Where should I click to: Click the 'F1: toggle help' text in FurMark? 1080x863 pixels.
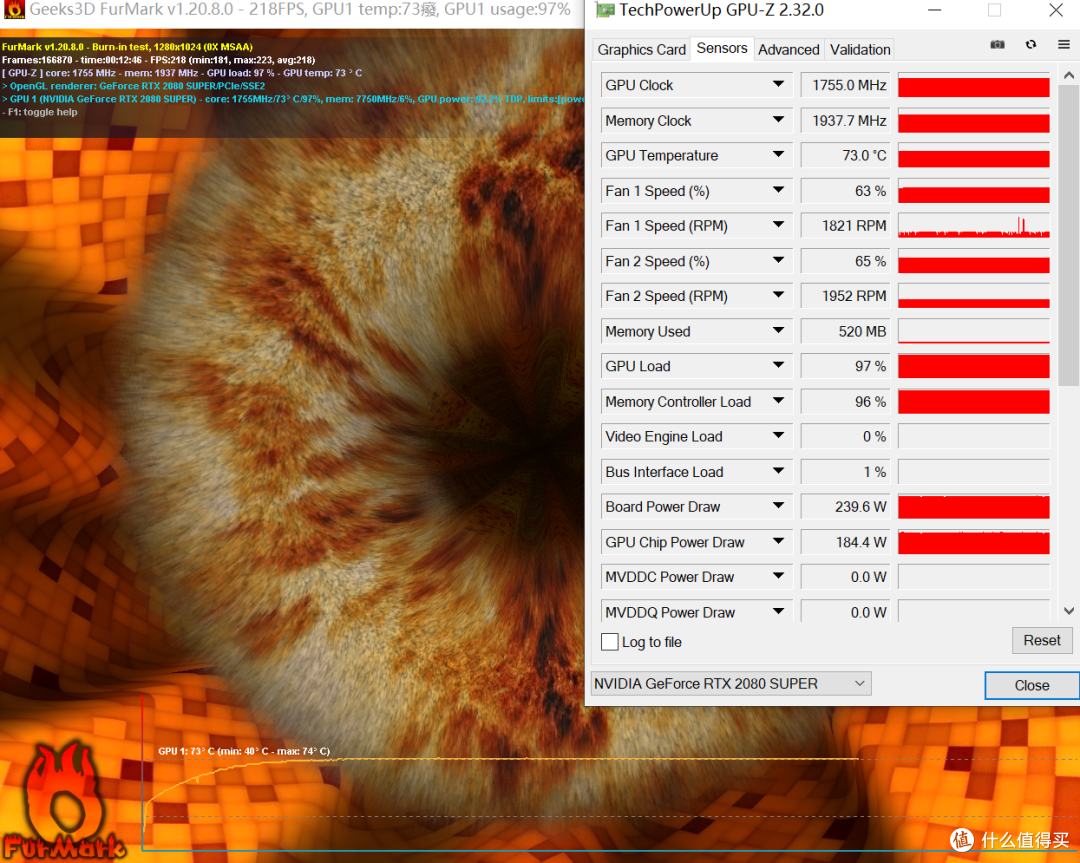pos(40,112)
